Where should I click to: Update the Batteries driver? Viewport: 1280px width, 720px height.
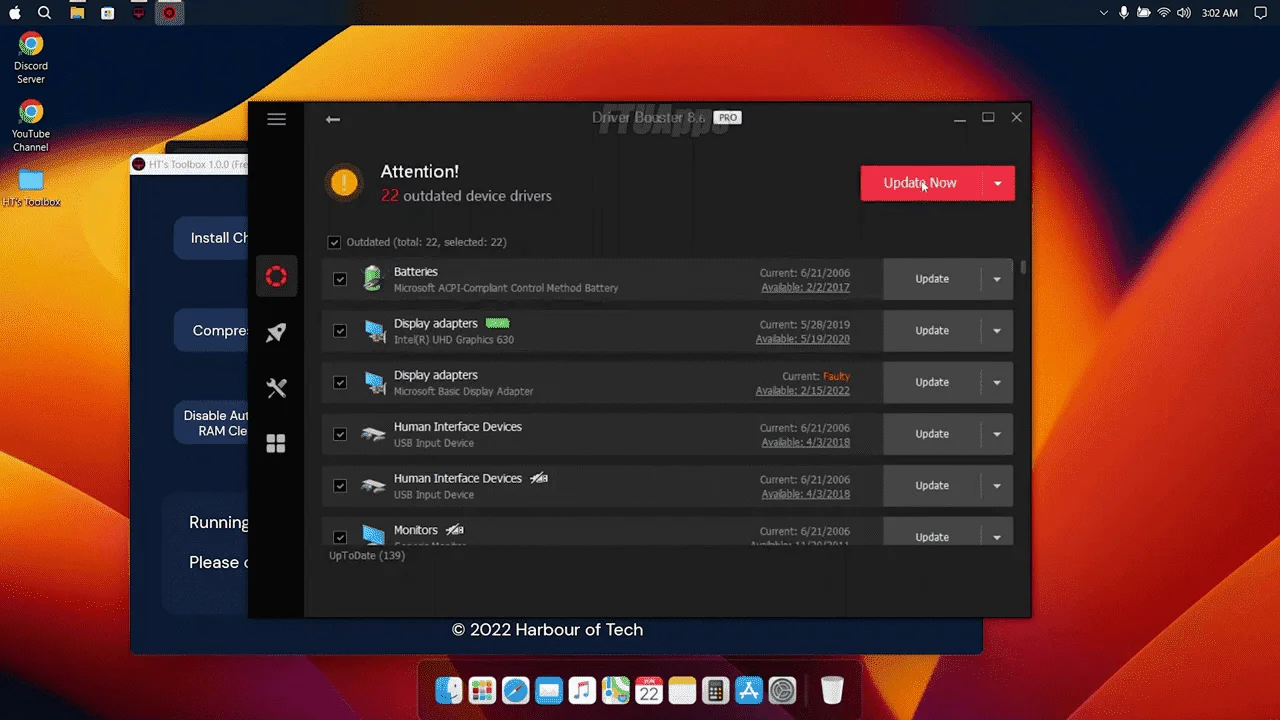932,279
